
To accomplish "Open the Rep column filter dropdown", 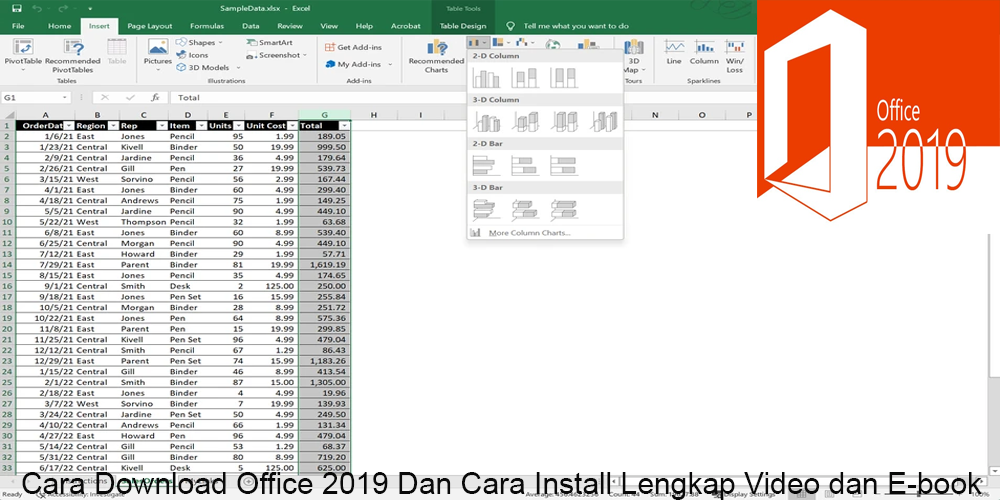I will point(162,126).
